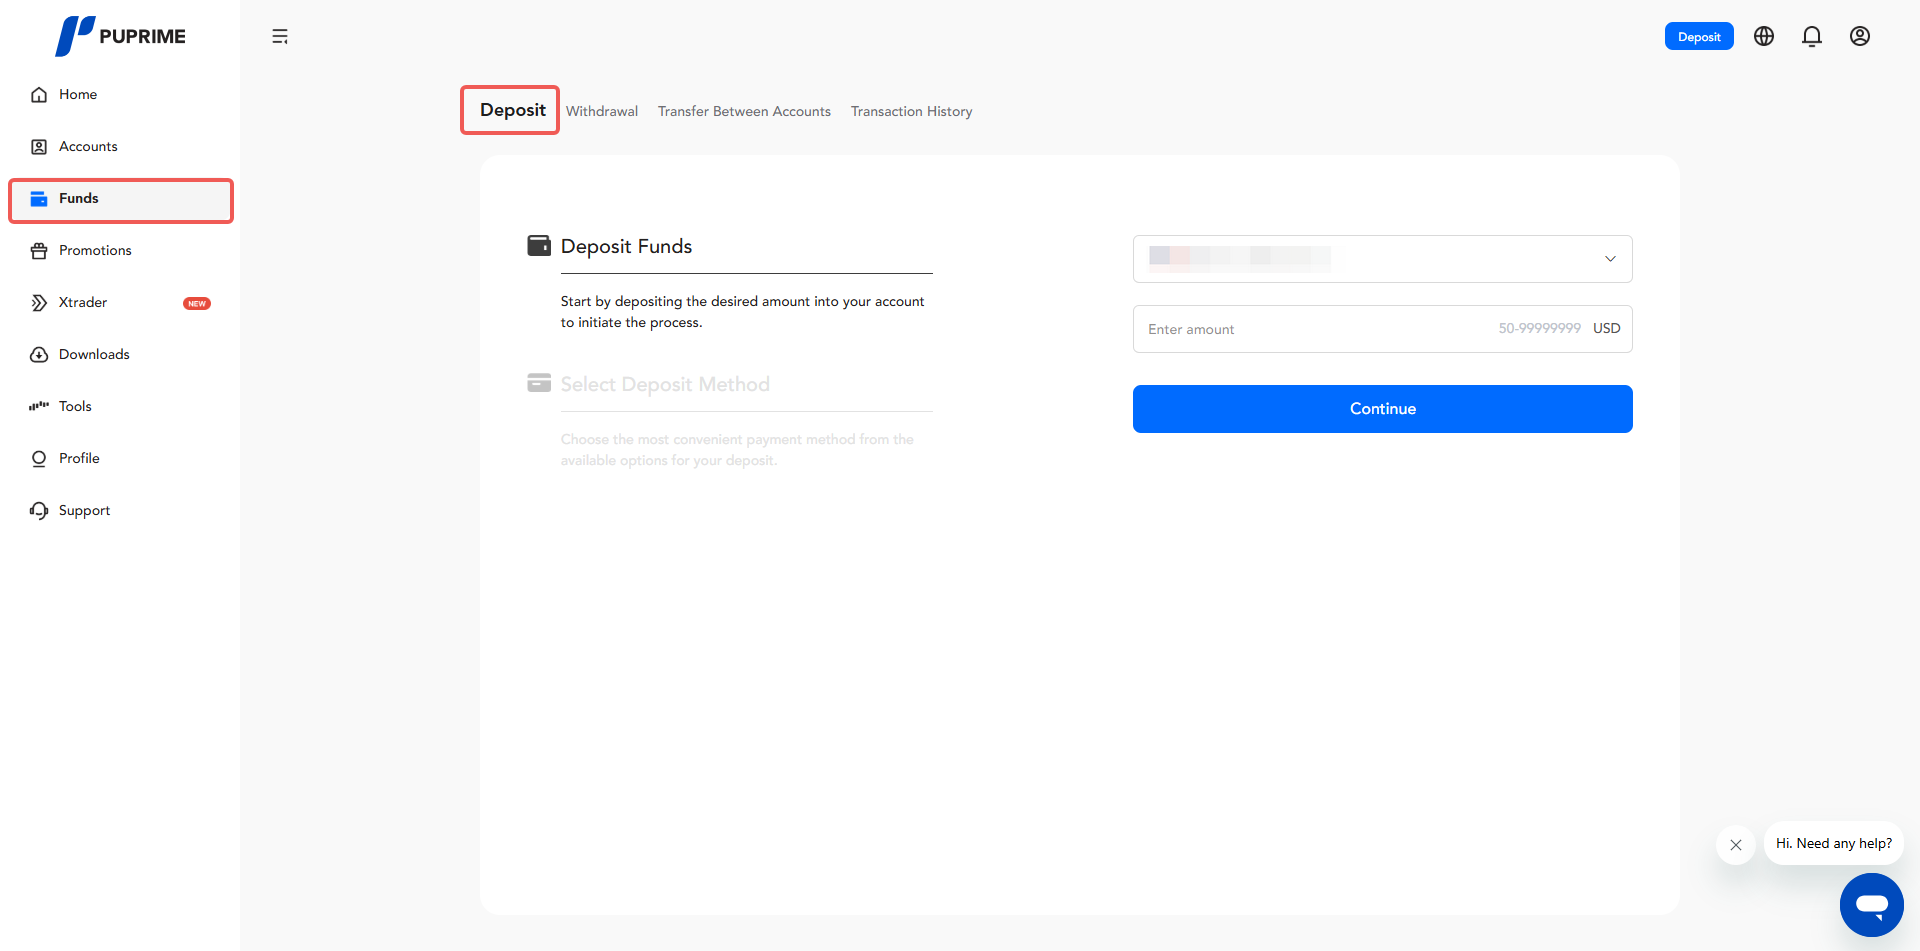Open the live chat bubble
The image size is (1920, 951).
tap(1871, 904)
